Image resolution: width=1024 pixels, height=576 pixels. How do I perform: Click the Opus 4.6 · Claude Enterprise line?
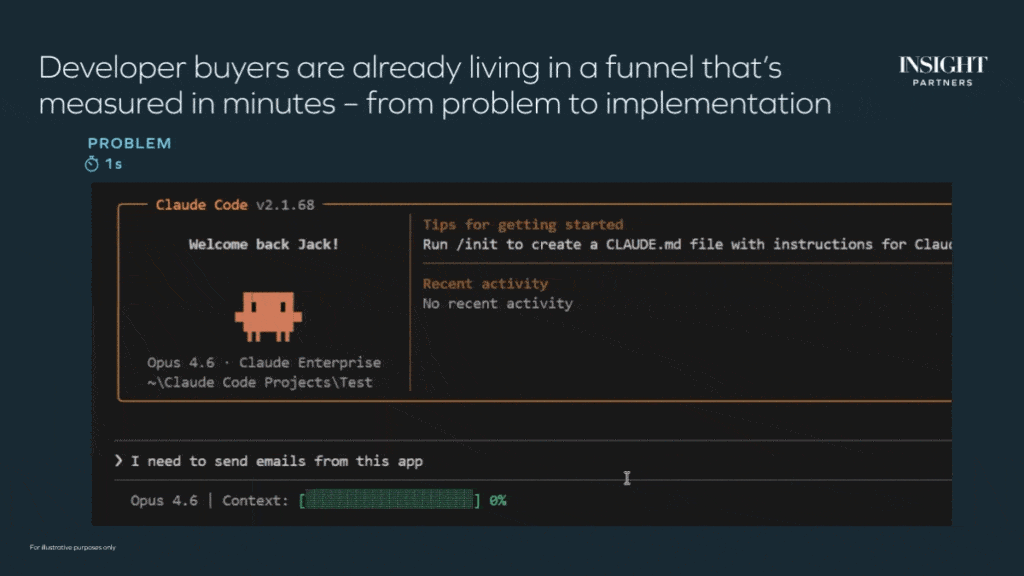coord(264,362)
